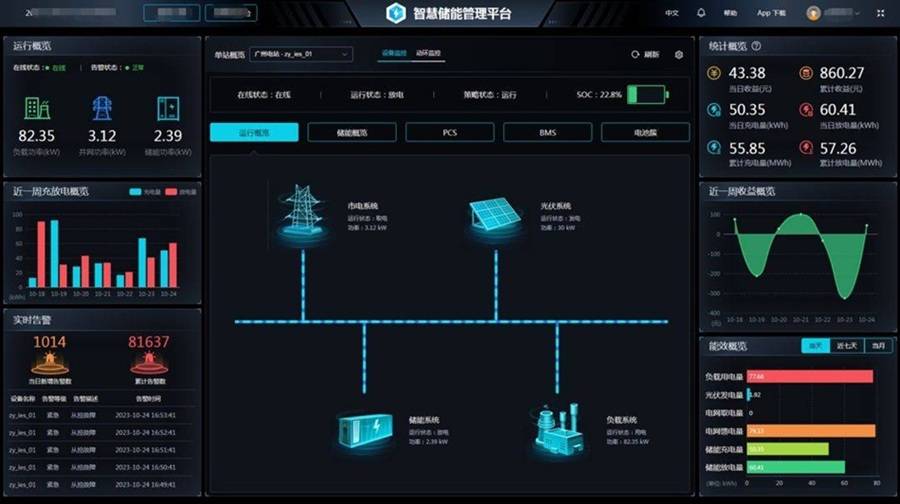This screenshot has height=504, width=900.
Task: Toggle the red discharge legend swatch
Action: pos(171,192)
